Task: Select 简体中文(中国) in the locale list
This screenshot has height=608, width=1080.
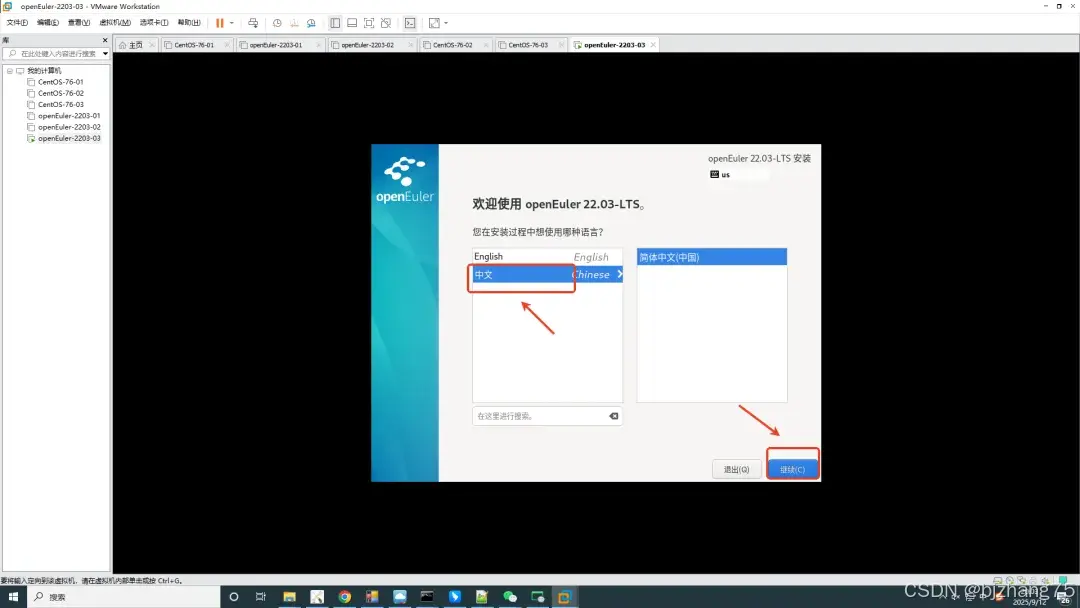Action: pos(711,256)
